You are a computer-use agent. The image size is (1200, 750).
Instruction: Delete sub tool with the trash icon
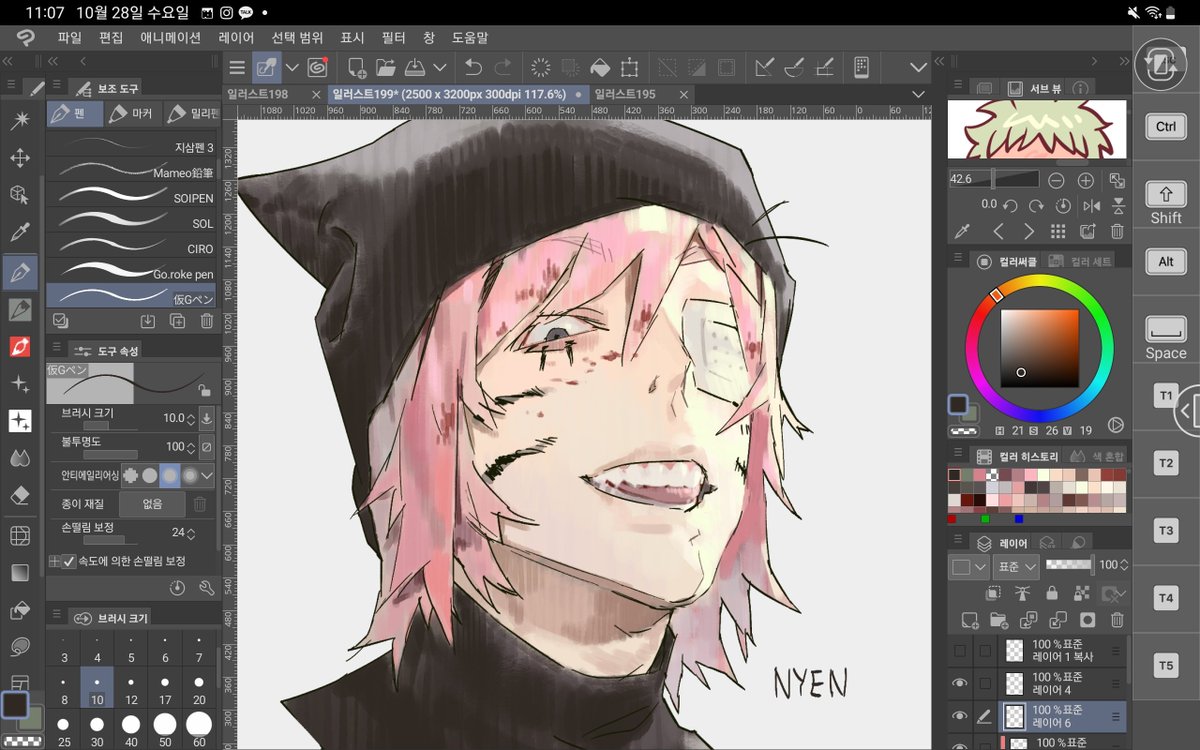click(x=207, y=321)
